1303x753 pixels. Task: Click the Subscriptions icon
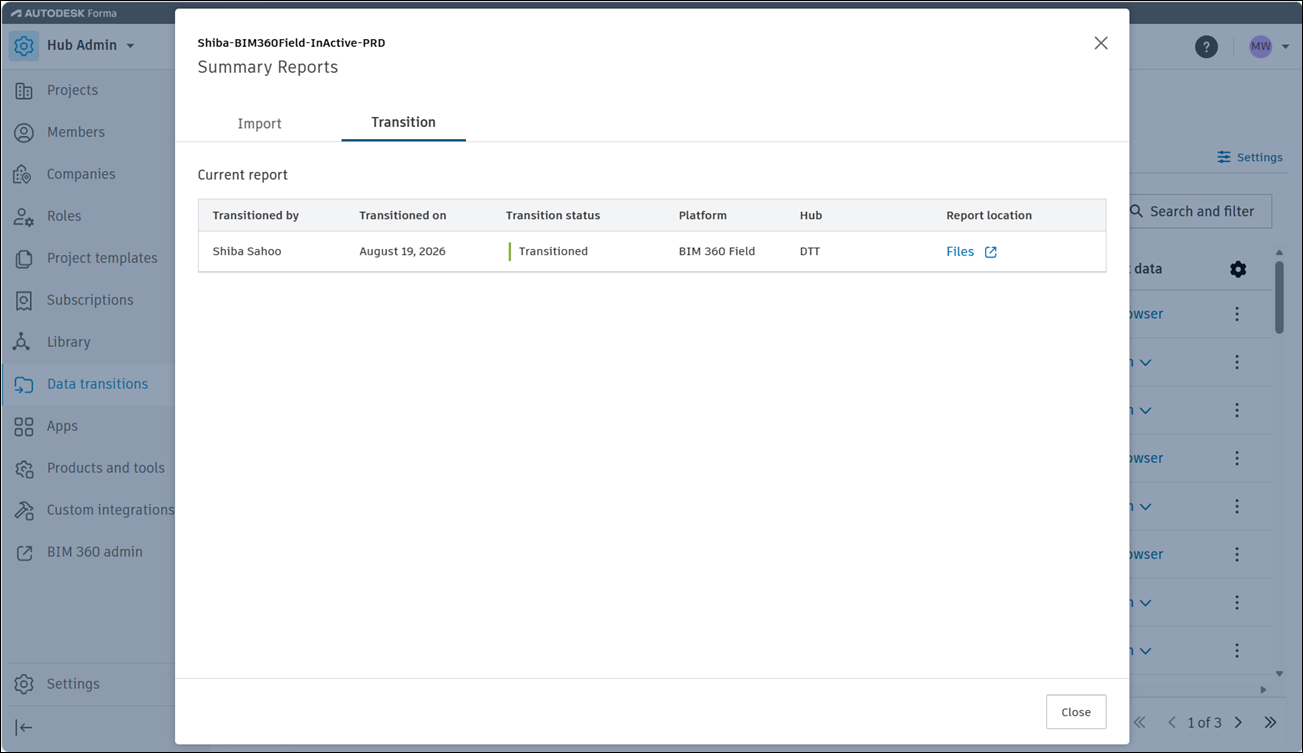[23, 300]
